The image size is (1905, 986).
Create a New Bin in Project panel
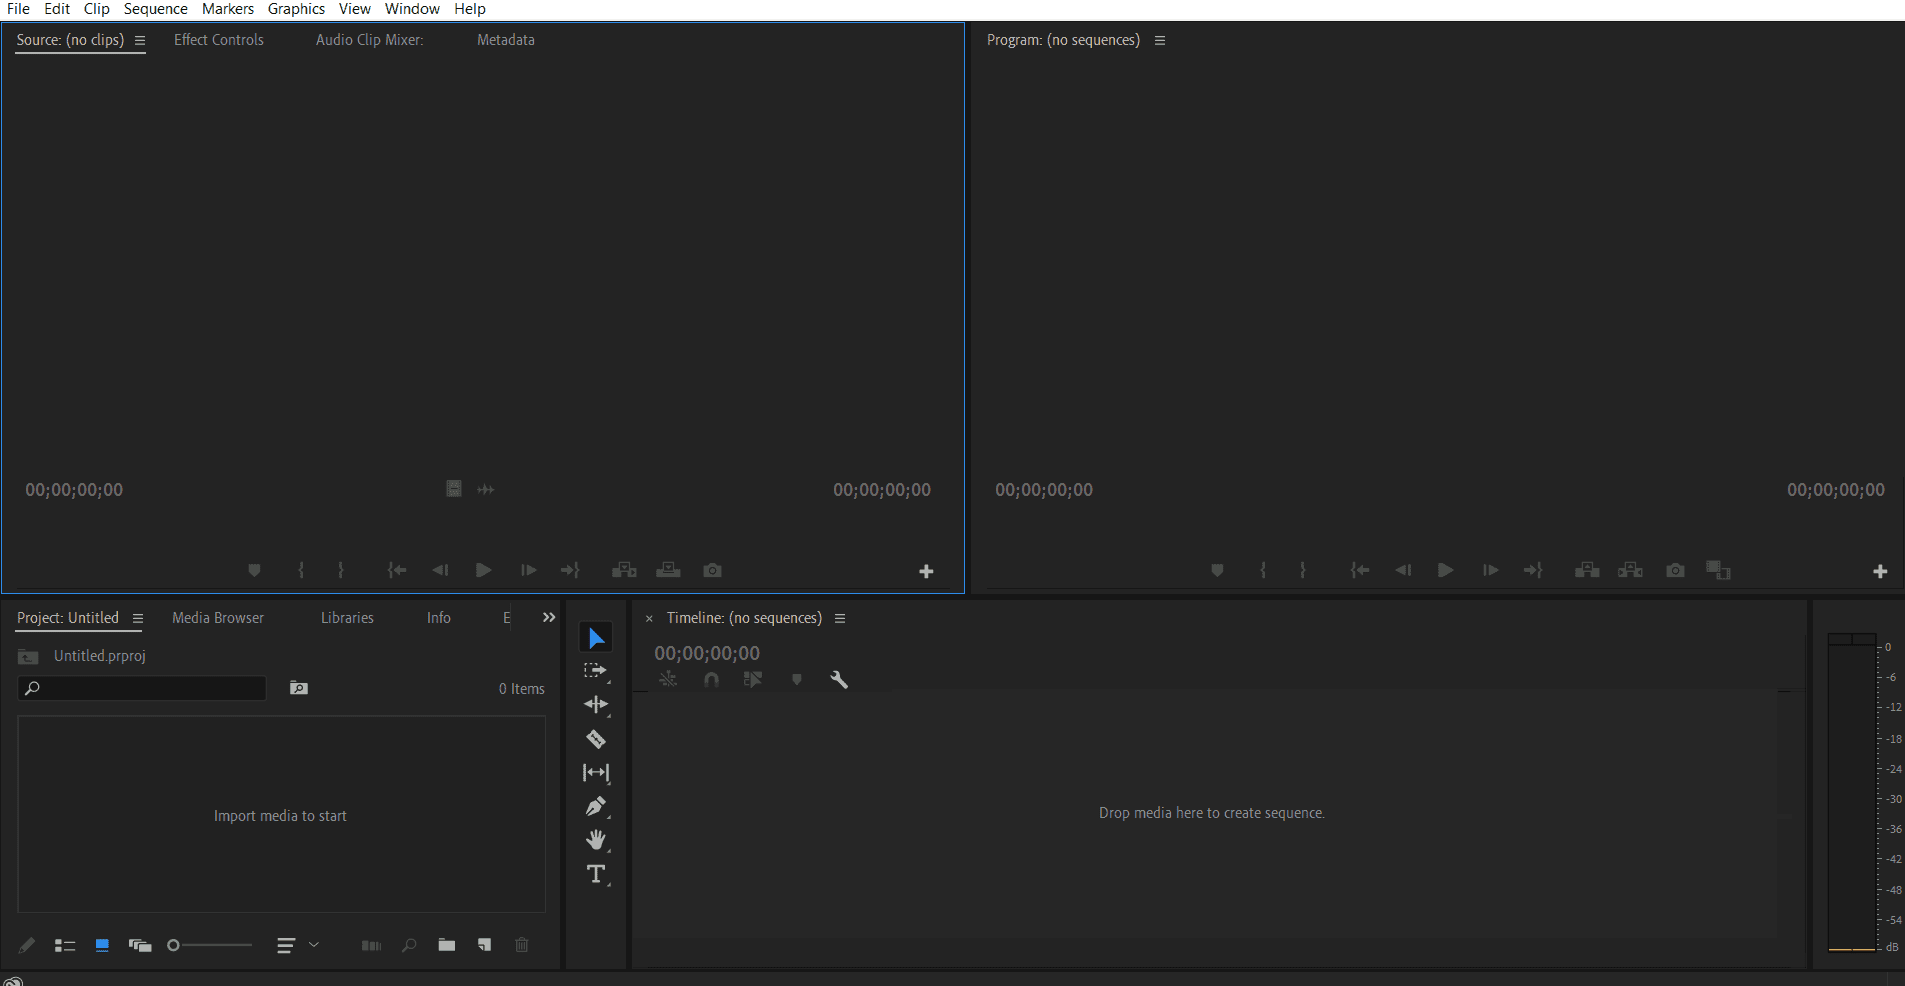[447, 945]
